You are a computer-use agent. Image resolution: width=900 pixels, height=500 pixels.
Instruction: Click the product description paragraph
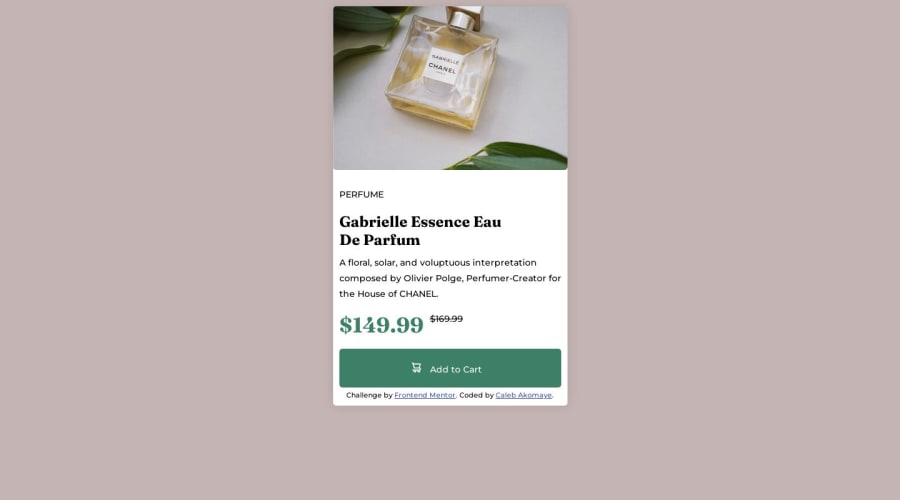pyautogui.click(x=450, y=278)
